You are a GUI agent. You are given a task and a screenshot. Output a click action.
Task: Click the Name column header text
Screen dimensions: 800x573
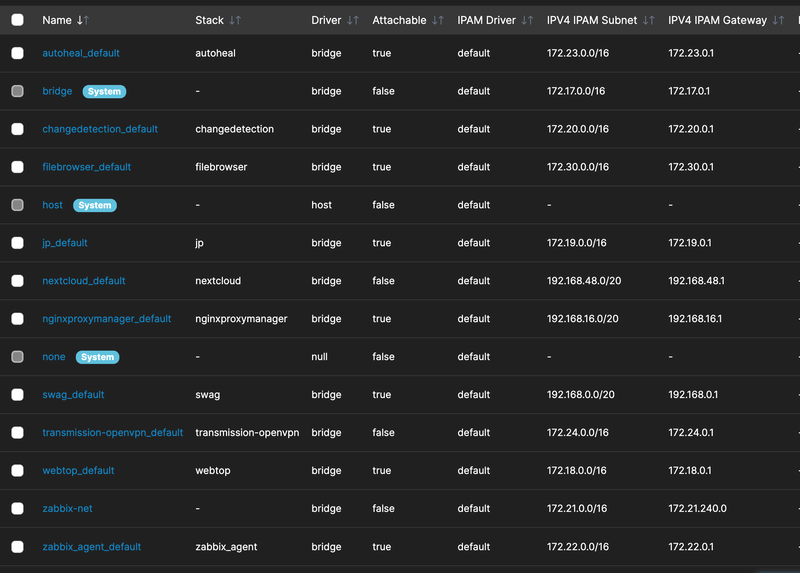click(57, 20)
